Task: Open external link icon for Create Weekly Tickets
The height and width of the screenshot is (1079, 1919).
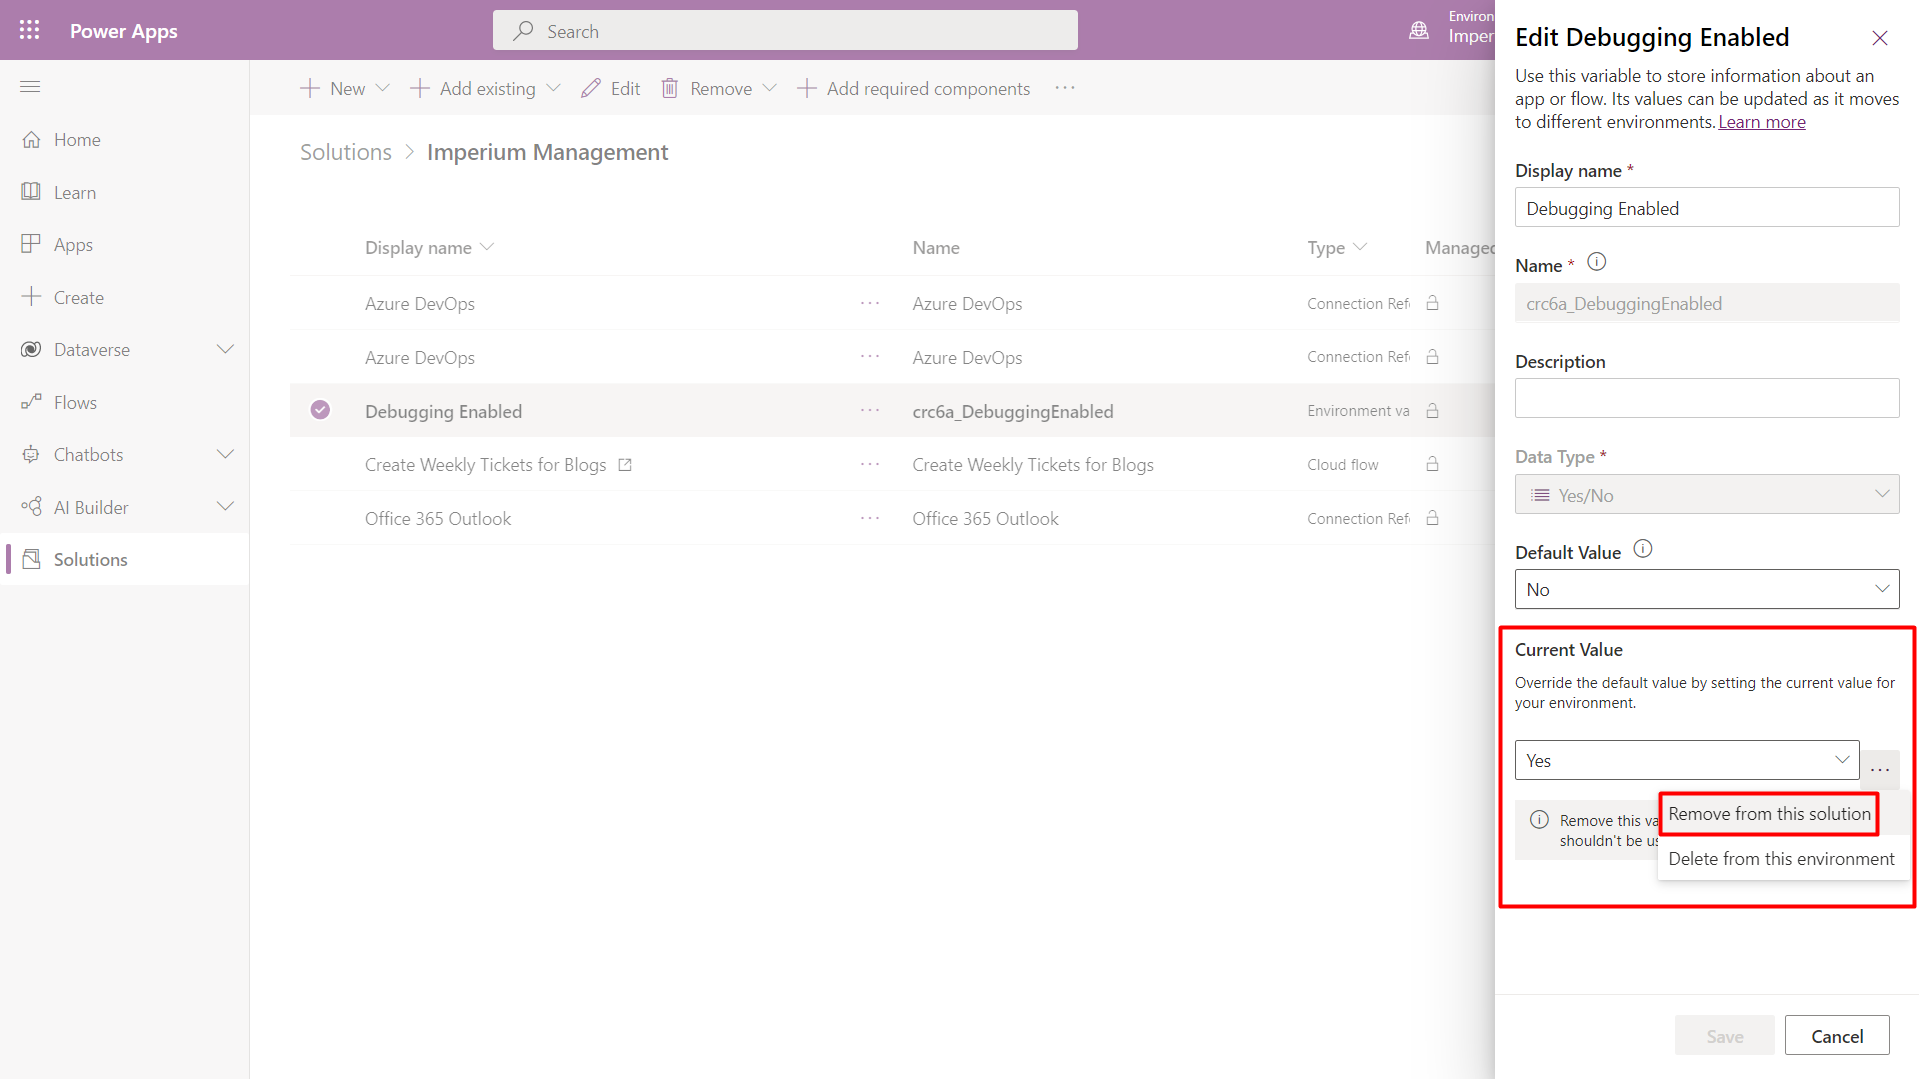Action: click(625, 465)
